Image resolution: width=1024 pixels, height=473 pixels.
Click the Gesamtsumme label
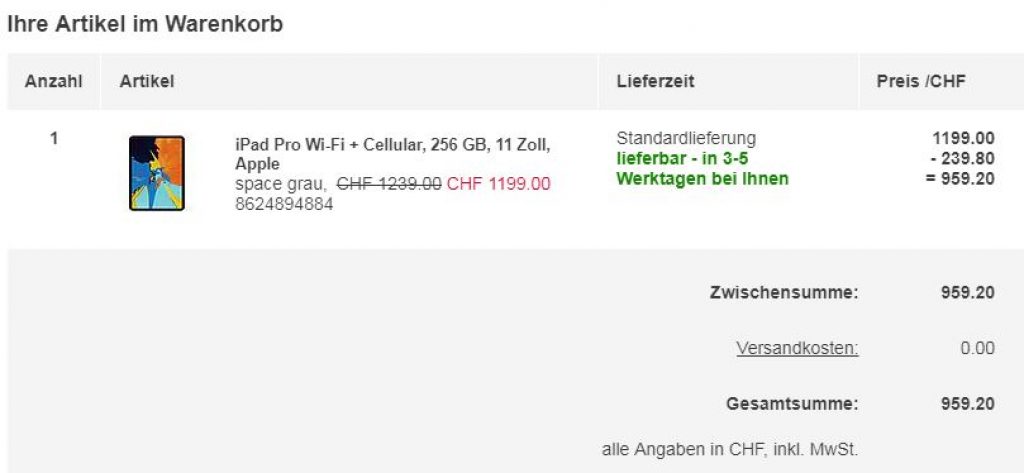[x=792, y=404]
